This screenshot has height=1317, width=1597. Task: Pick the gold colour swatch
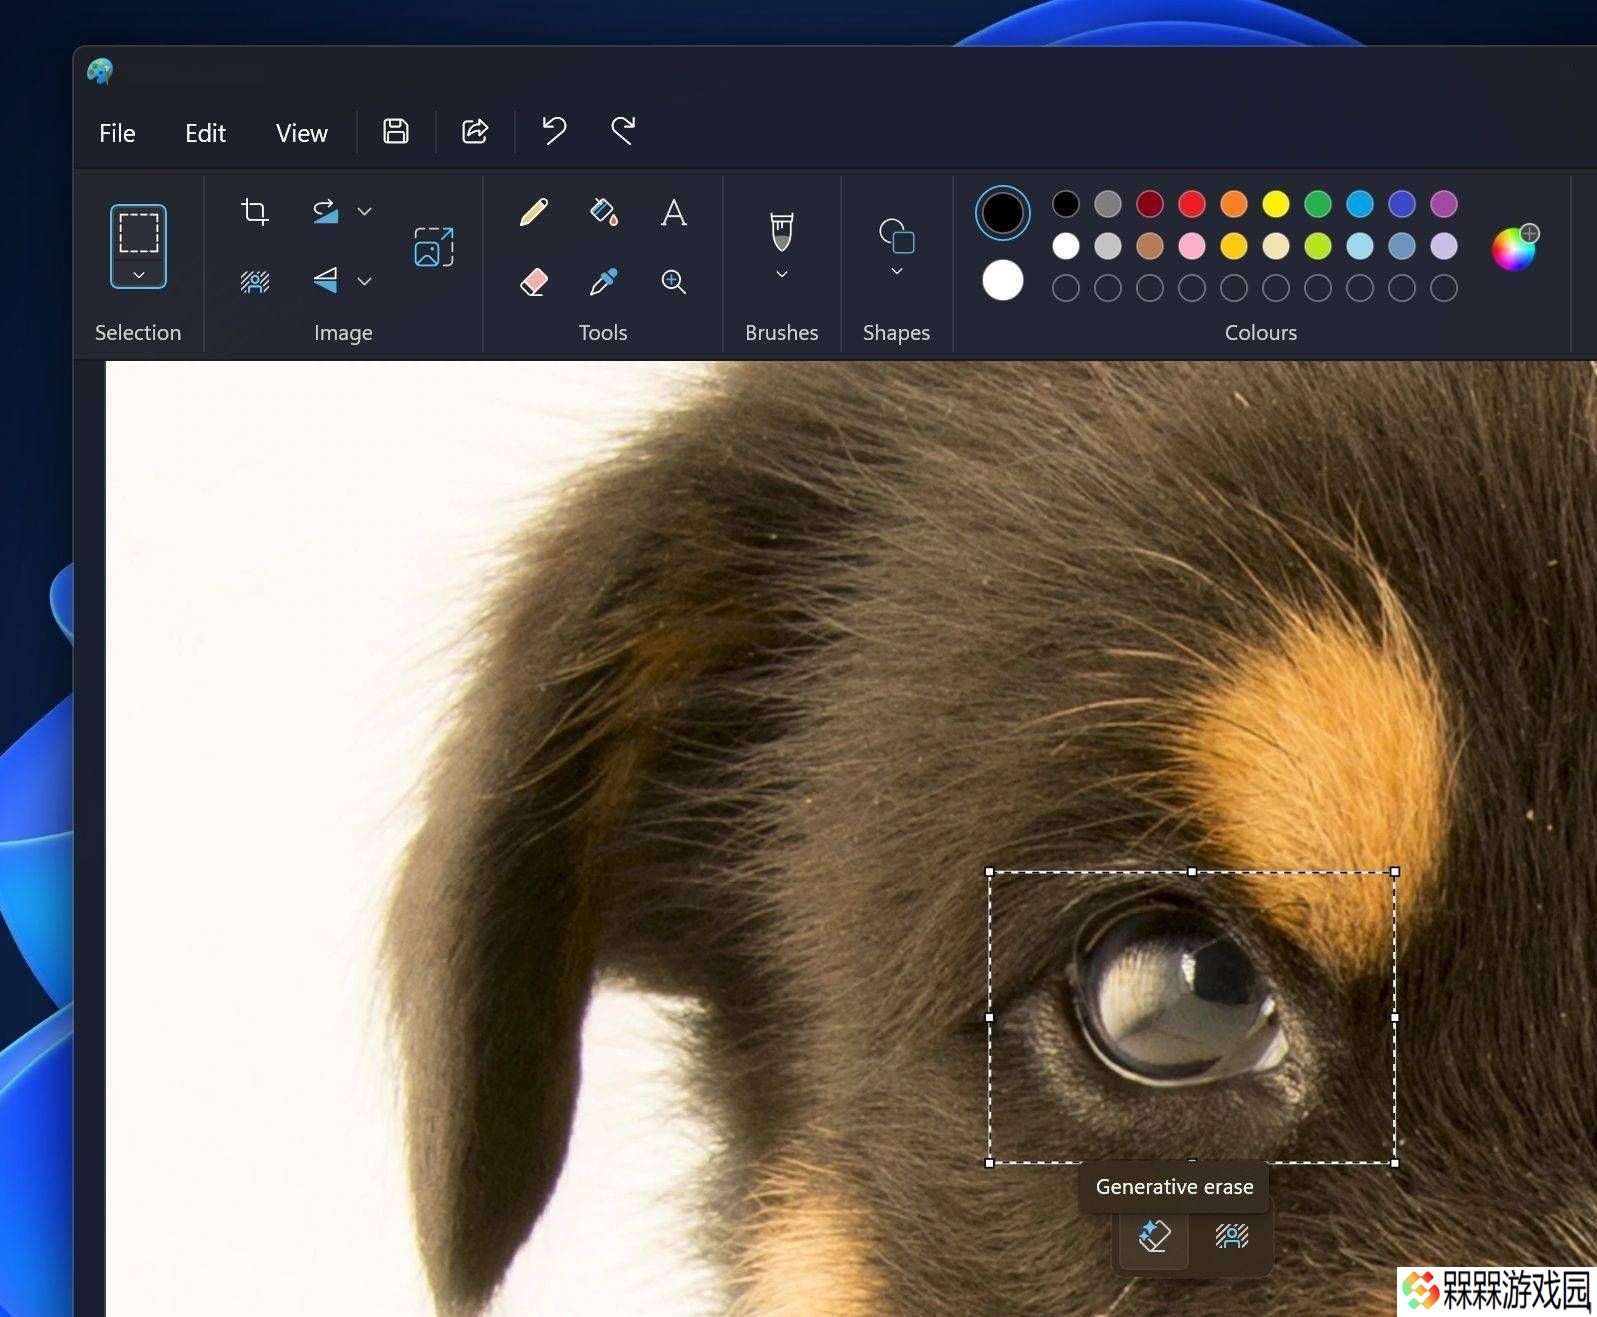(x=1234, y=246)
